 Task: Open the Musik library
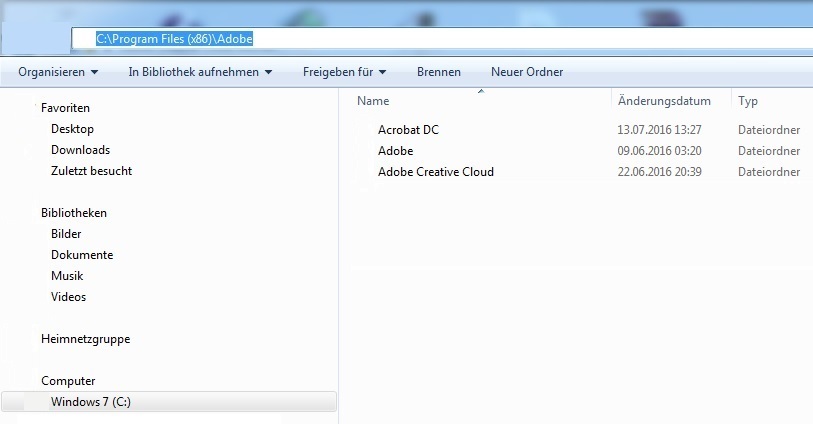click(x=67, y=276)
